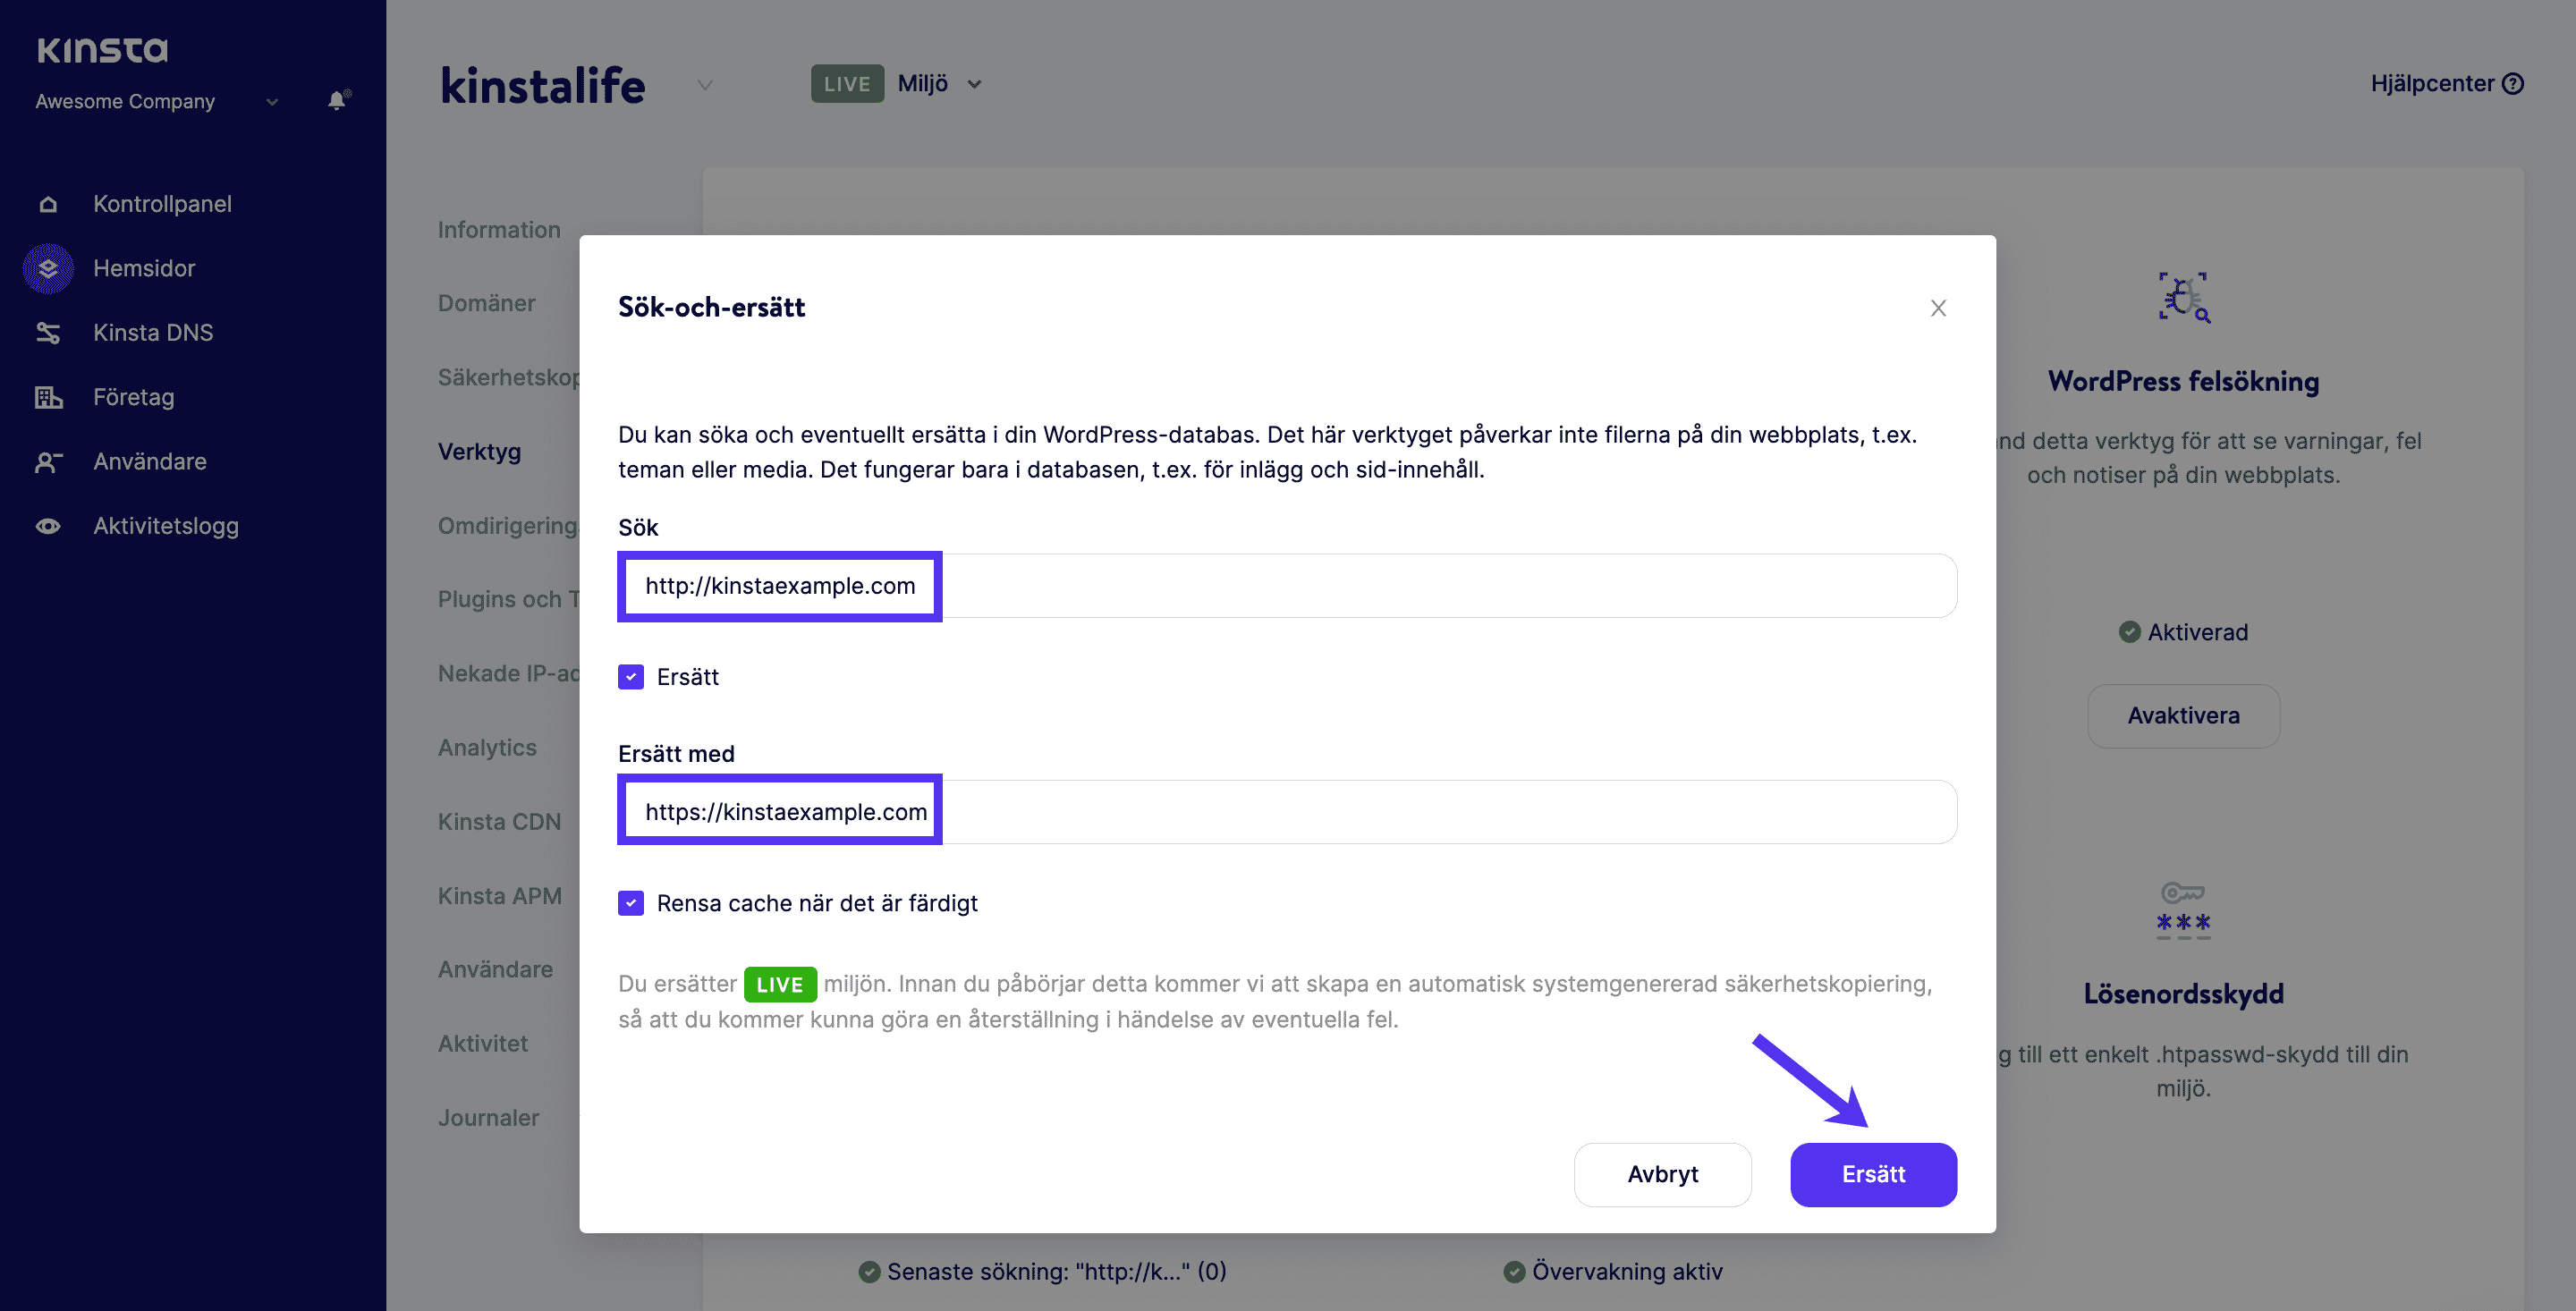Click the check icon beside Senaste sökning
2576x1311 pixels.
point(870,1272)
